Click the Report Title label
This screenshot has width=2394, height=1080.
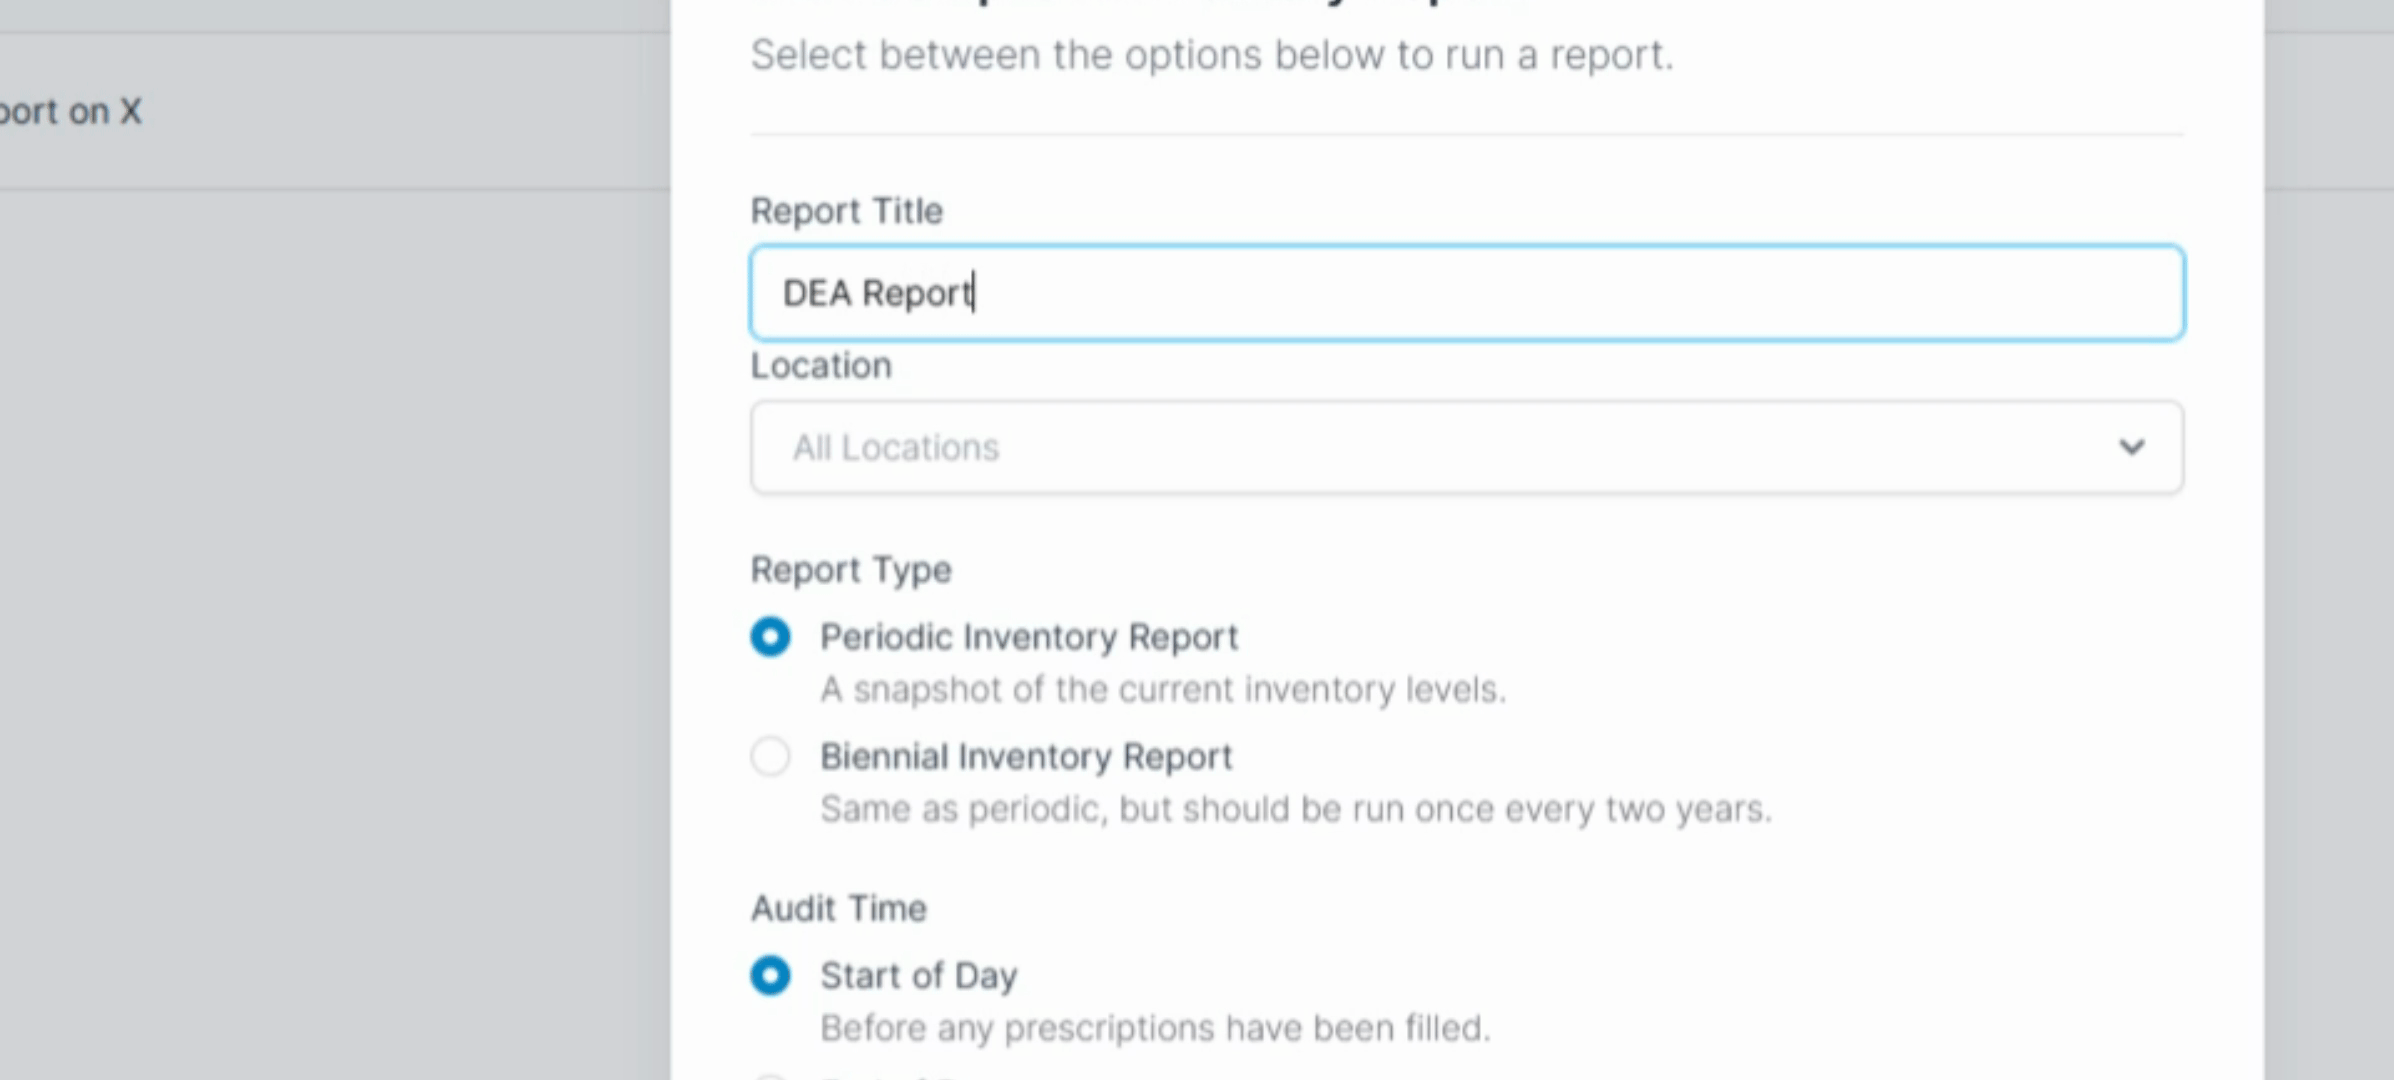click(845, 210)
